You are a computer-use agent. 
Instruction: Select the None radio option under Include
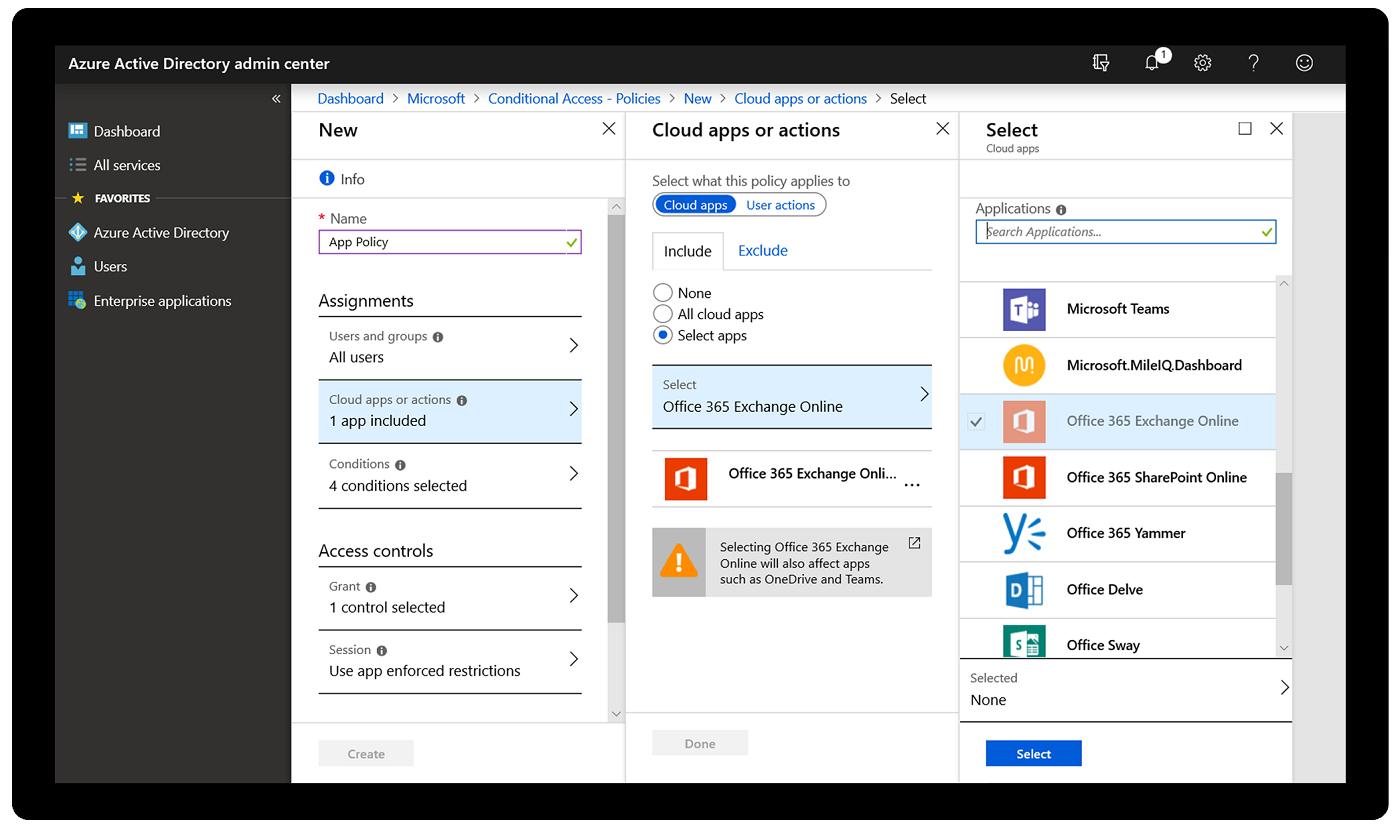(662, 292)
